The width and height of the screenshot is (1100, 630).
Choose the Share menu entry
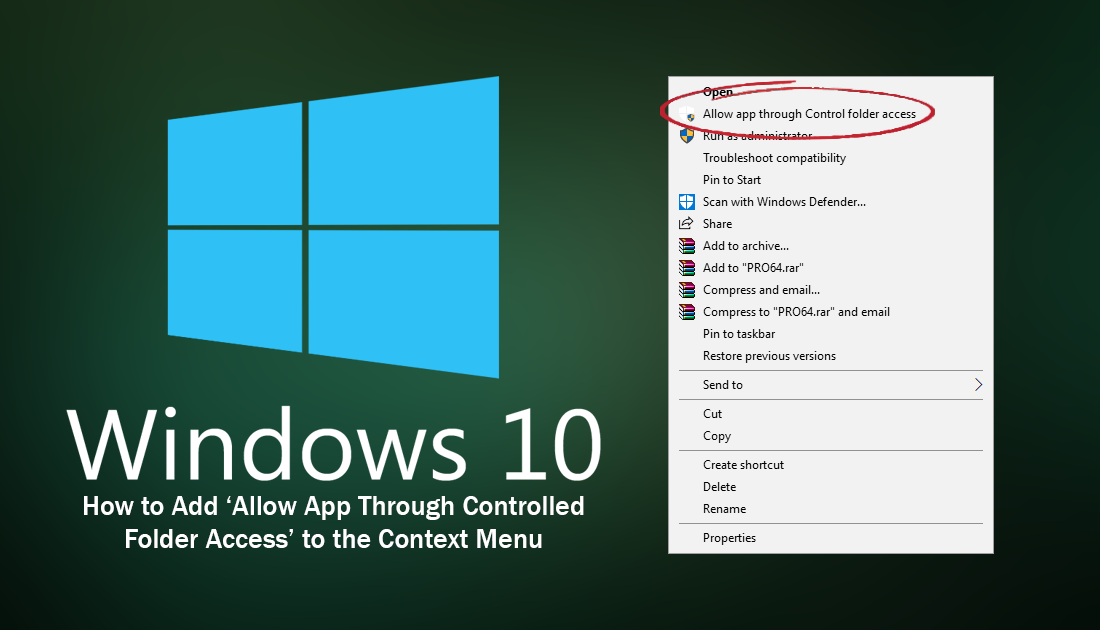[x=831, y=224]
